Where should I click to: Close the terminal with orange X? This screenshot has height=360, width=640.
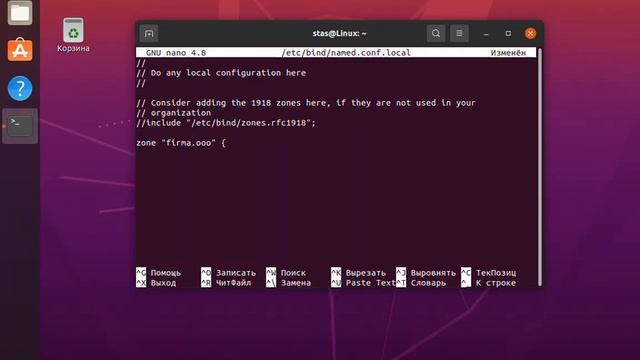tap(531, 33)
